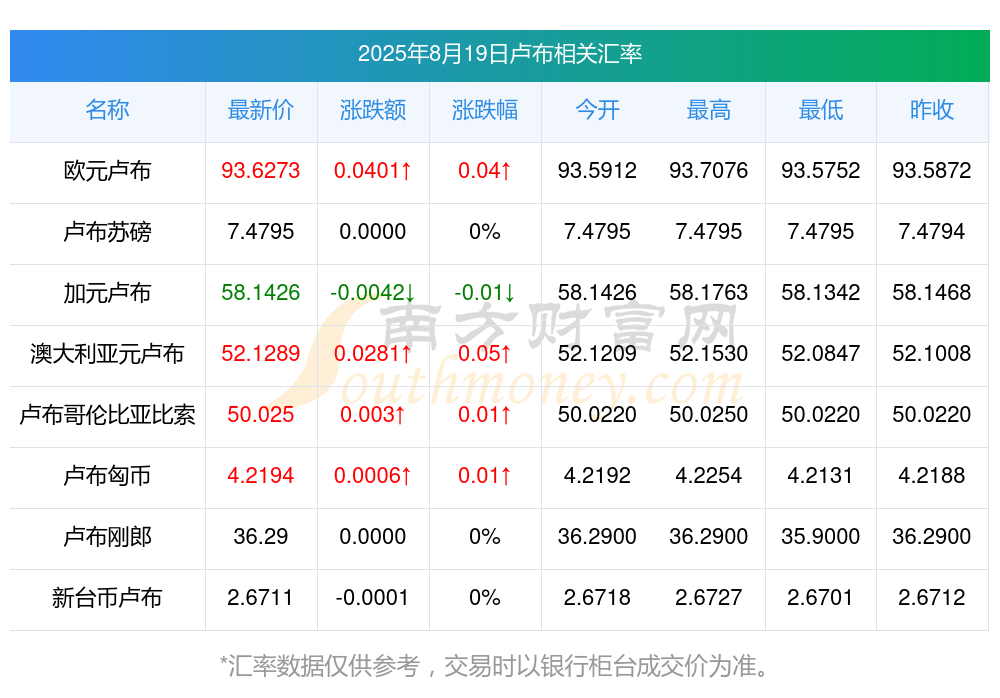Click opening value 2.6718
The width and height of the screenshot is (1000, 698).
pyautogui.click(x=597, y=597)
